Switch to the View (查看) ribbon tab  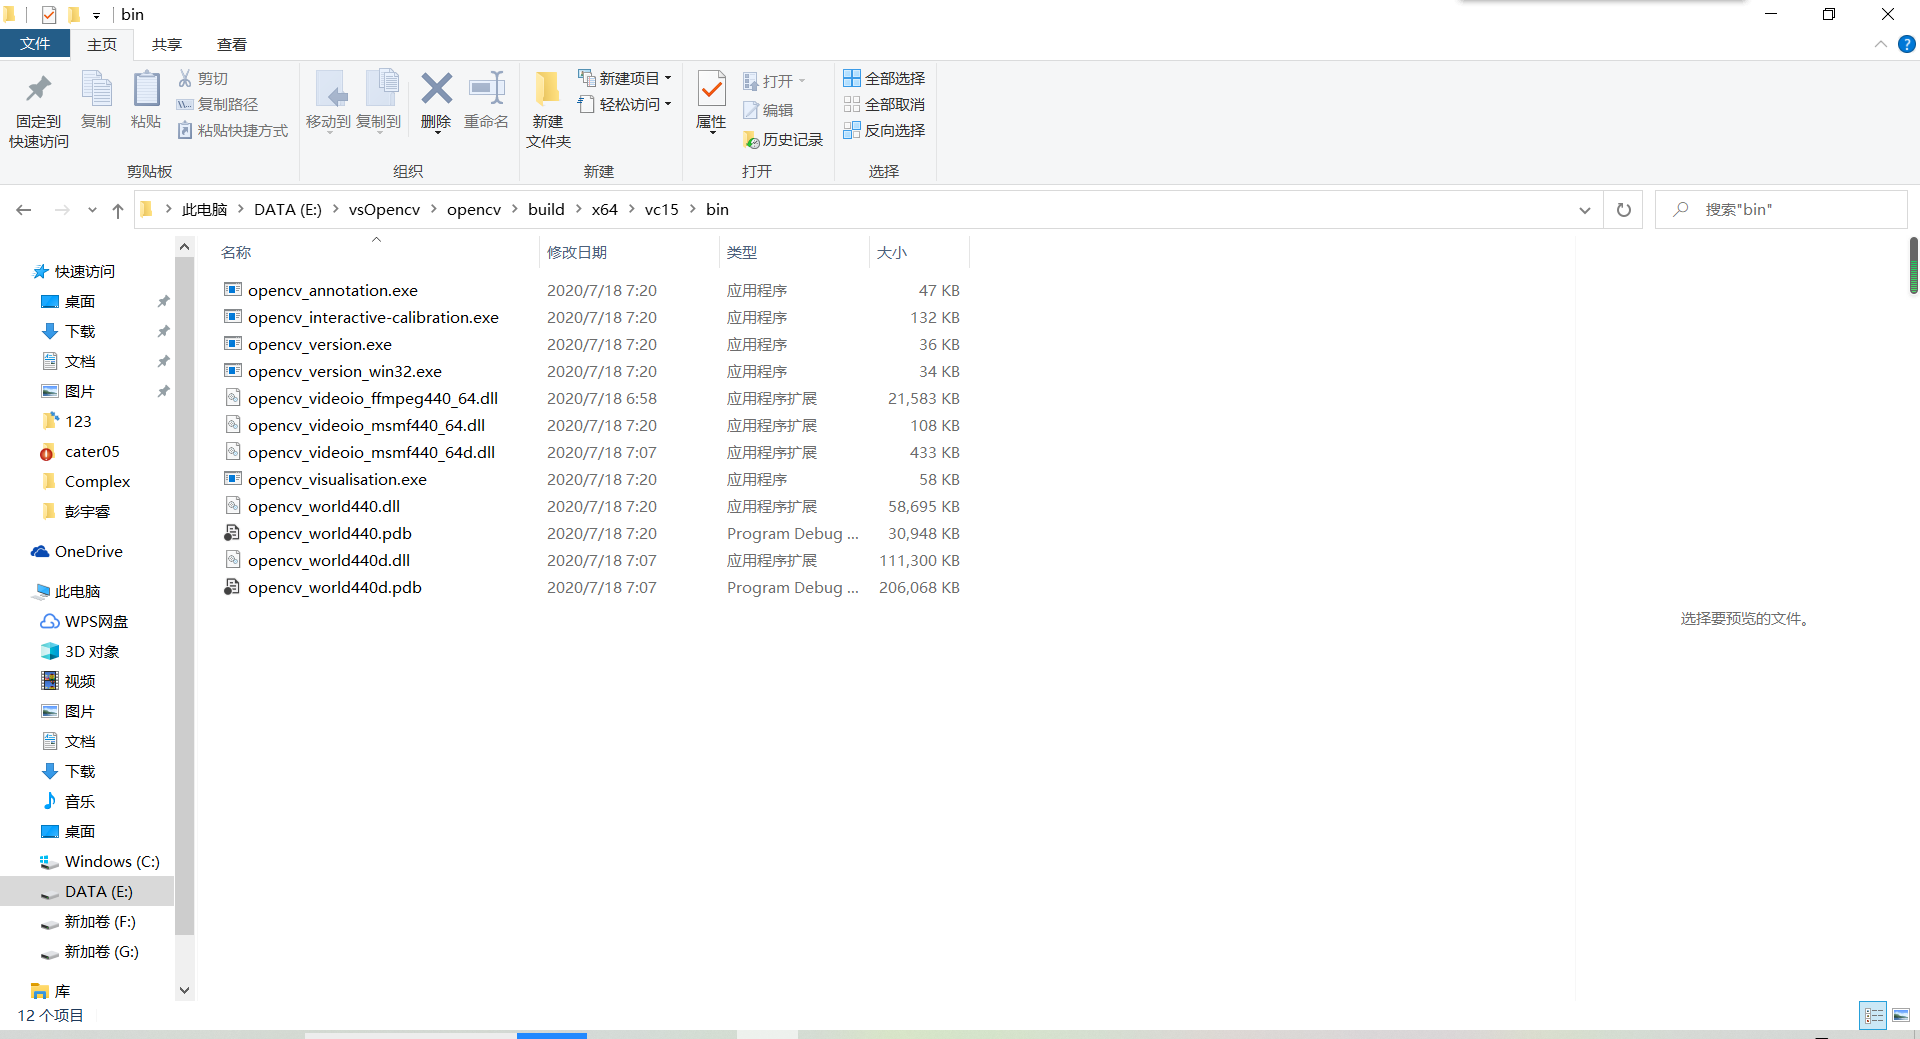click(232, 44)
